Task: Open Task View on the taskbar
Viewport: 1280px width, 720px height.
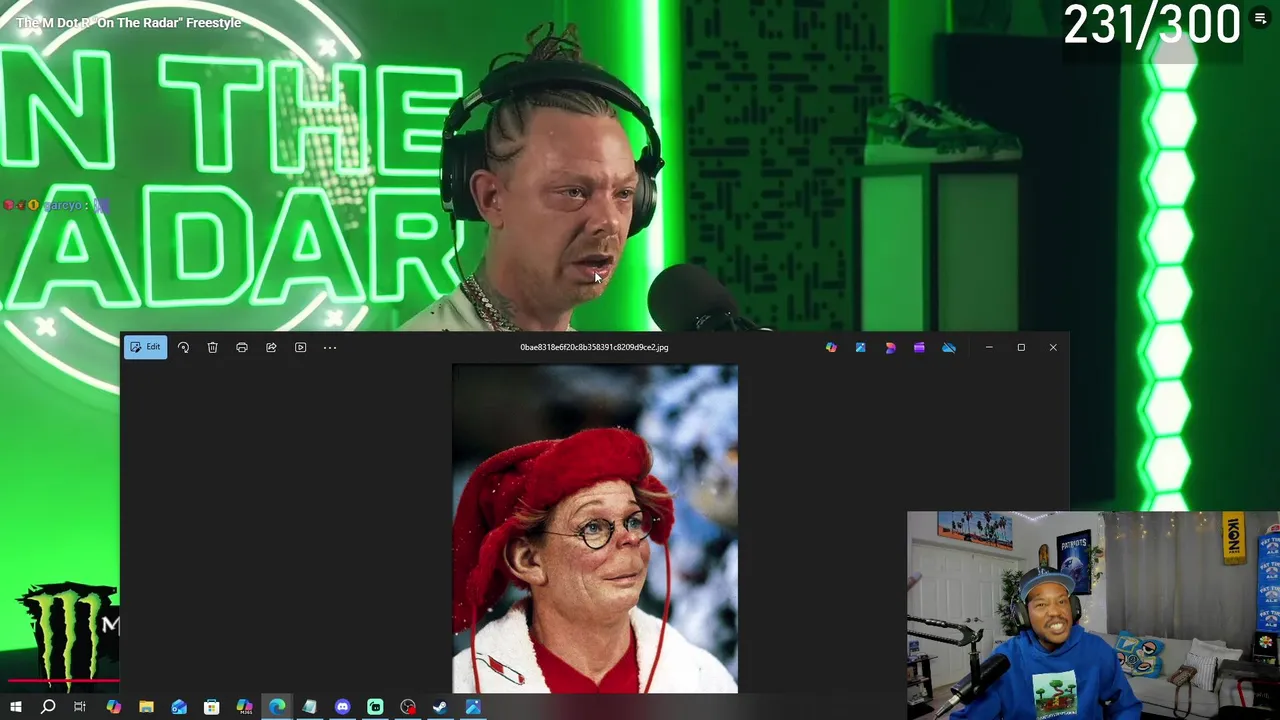Action: 80,707
